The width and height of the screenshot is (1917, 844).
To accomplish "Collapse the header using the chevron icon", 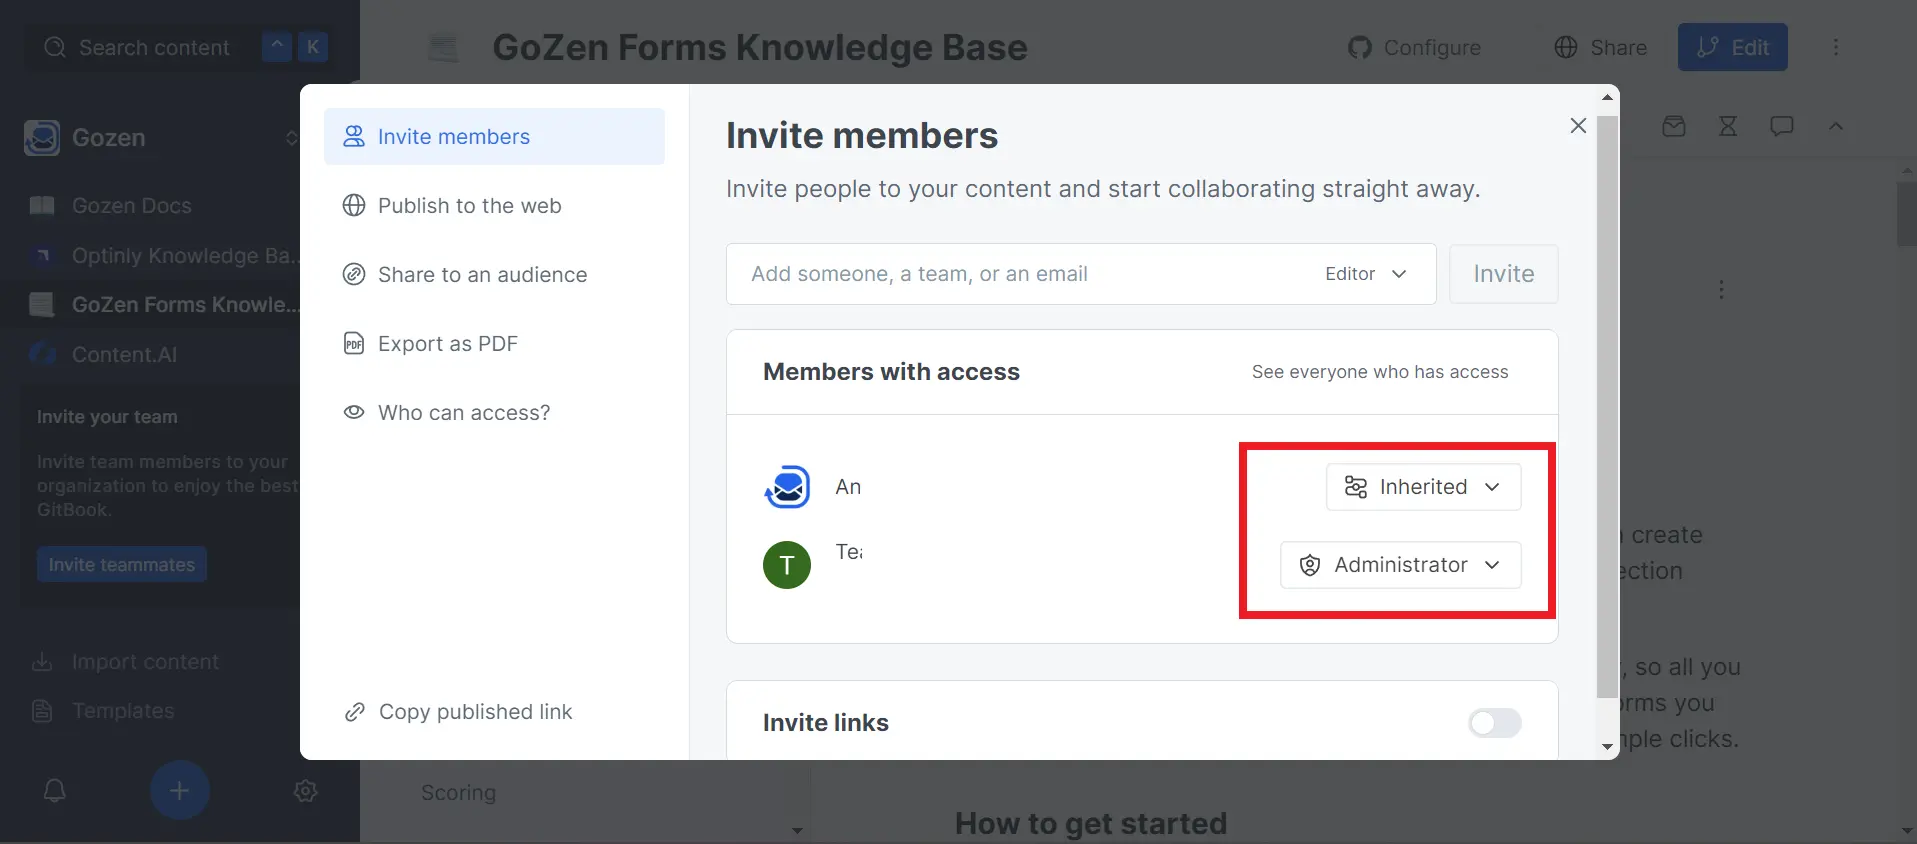I will click(1836, 125).
